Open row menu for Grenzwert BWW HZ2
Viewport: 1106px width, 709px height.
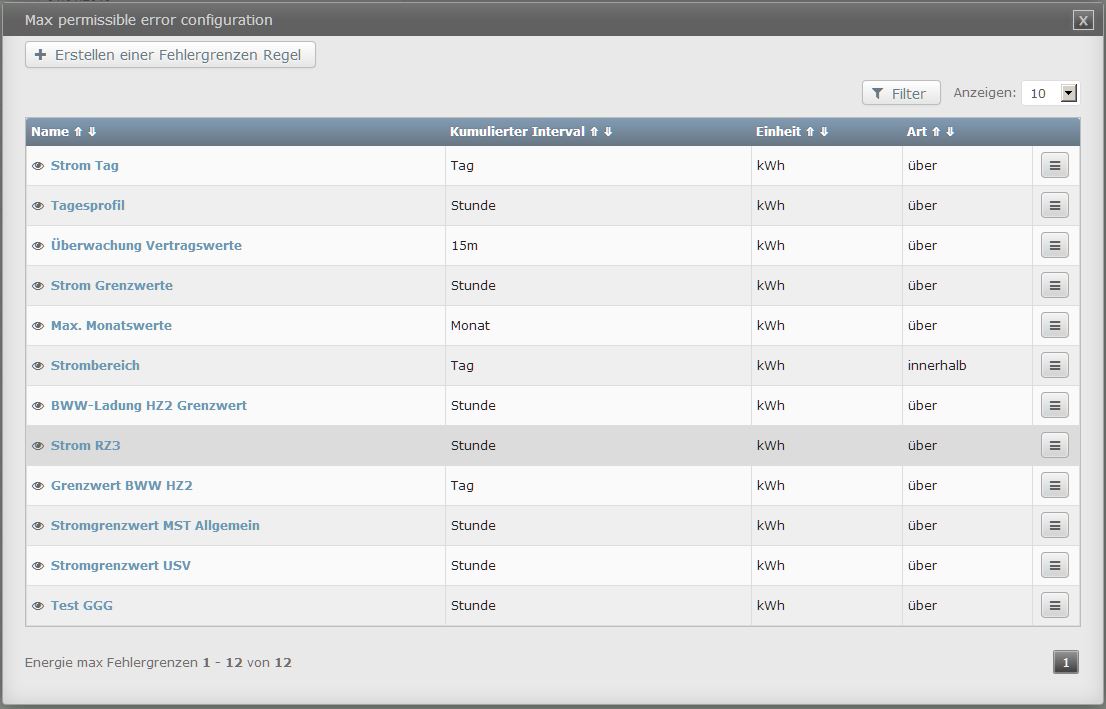tap(1055, 485)
